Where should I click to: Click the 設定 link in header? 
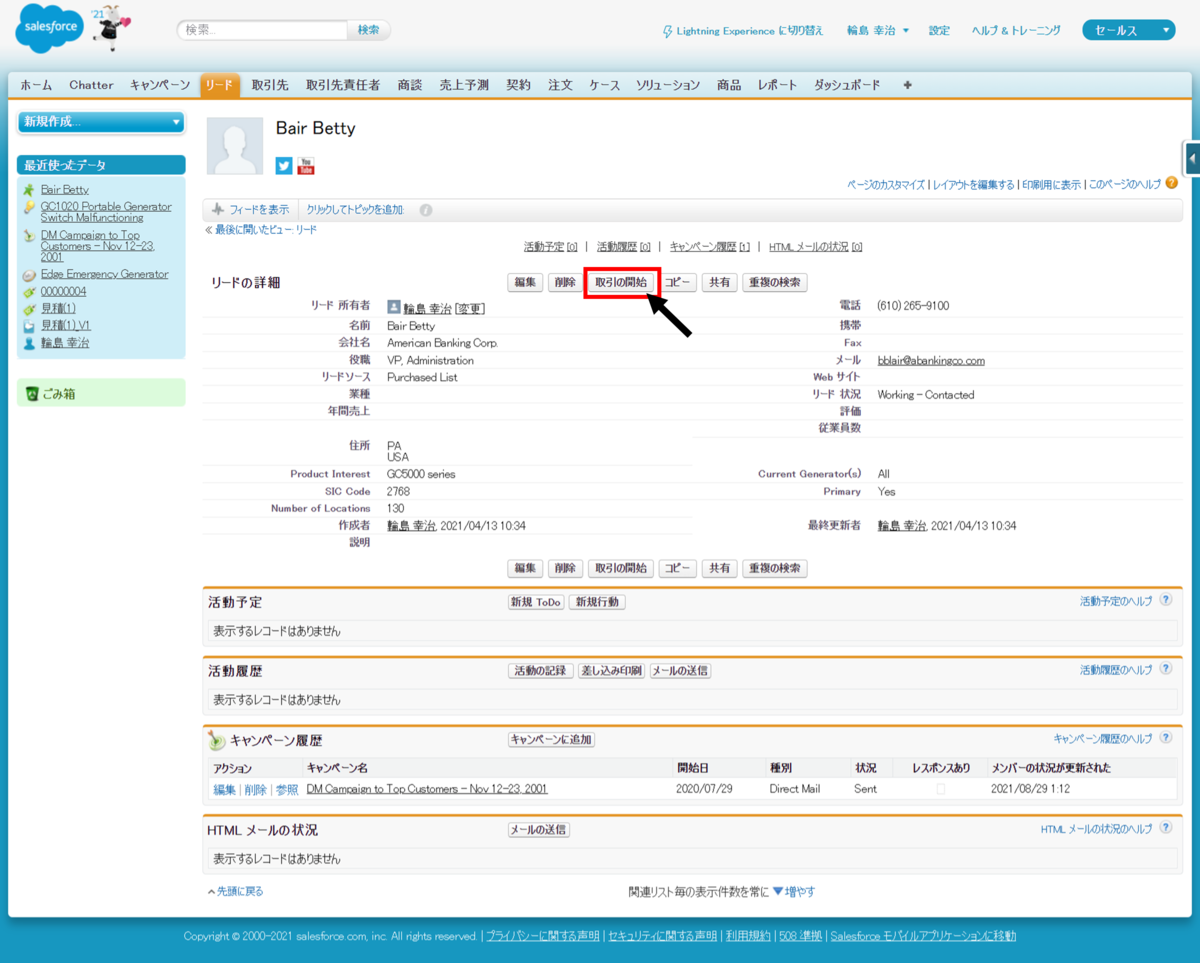[x=939, y=31]
